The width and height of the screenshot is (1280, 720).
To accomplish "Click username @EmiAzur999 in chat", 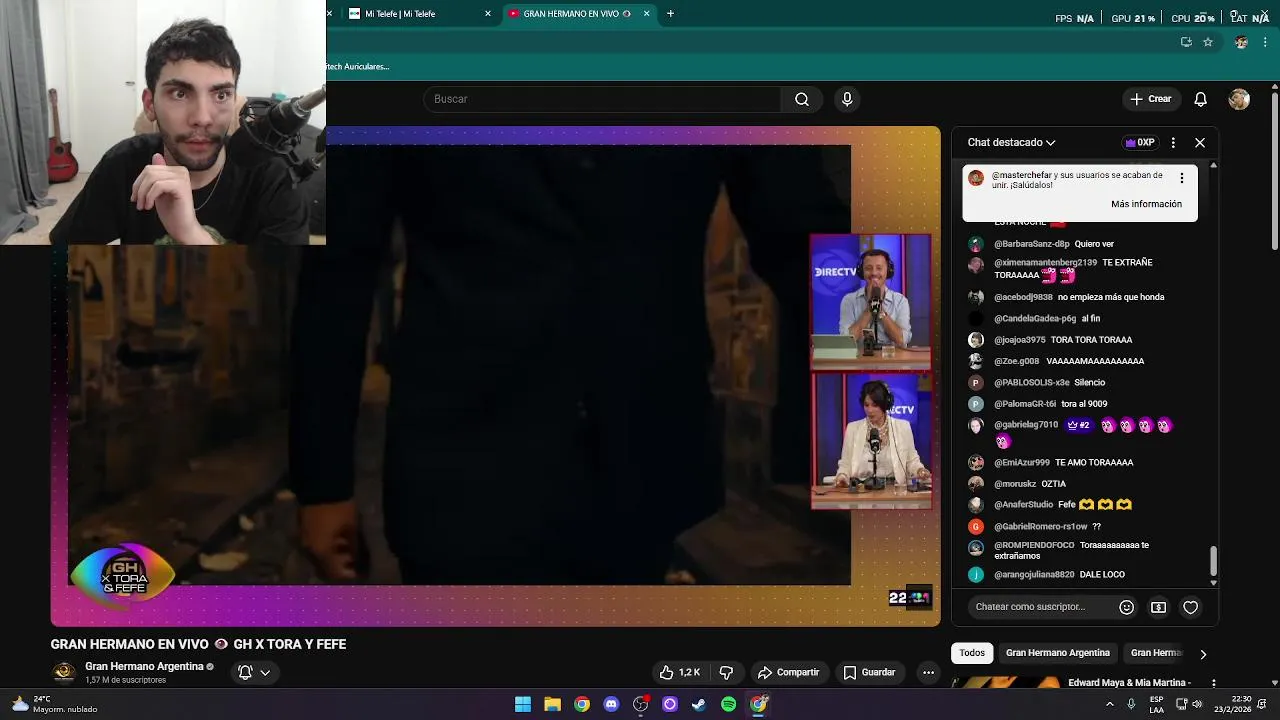I will (1022, 463).
